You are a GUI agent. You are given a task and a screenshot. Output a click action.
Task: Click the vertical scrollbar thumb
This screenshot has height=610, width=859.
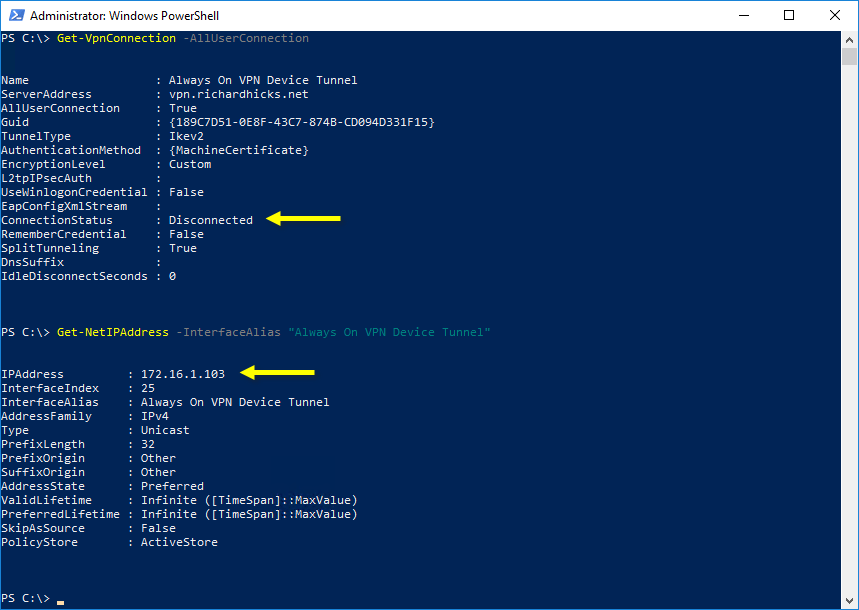point(849,56)
